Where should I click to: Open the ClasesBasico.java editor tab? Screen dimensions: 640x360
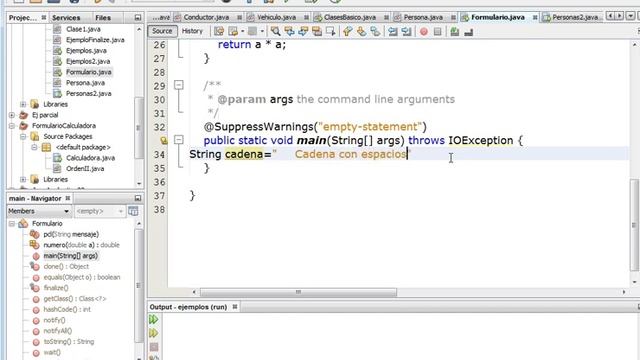point(349,17)
